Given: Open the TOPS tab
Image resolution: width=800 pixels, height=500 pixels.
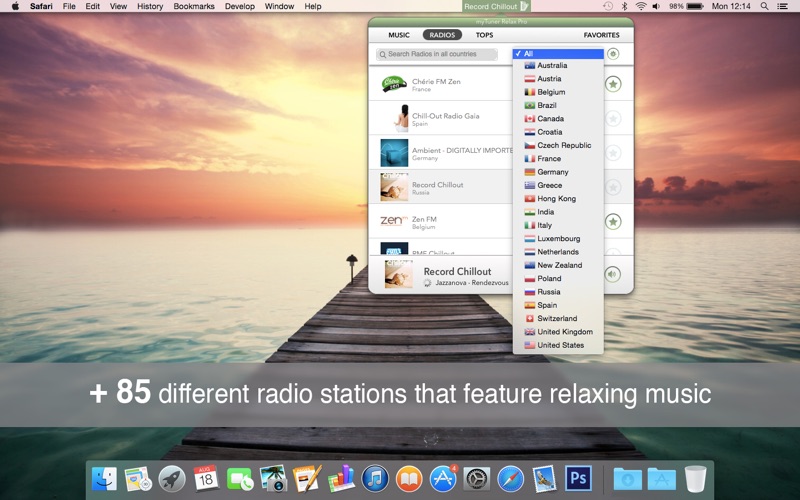Looking at the screenshot, I should pos(484,35).
